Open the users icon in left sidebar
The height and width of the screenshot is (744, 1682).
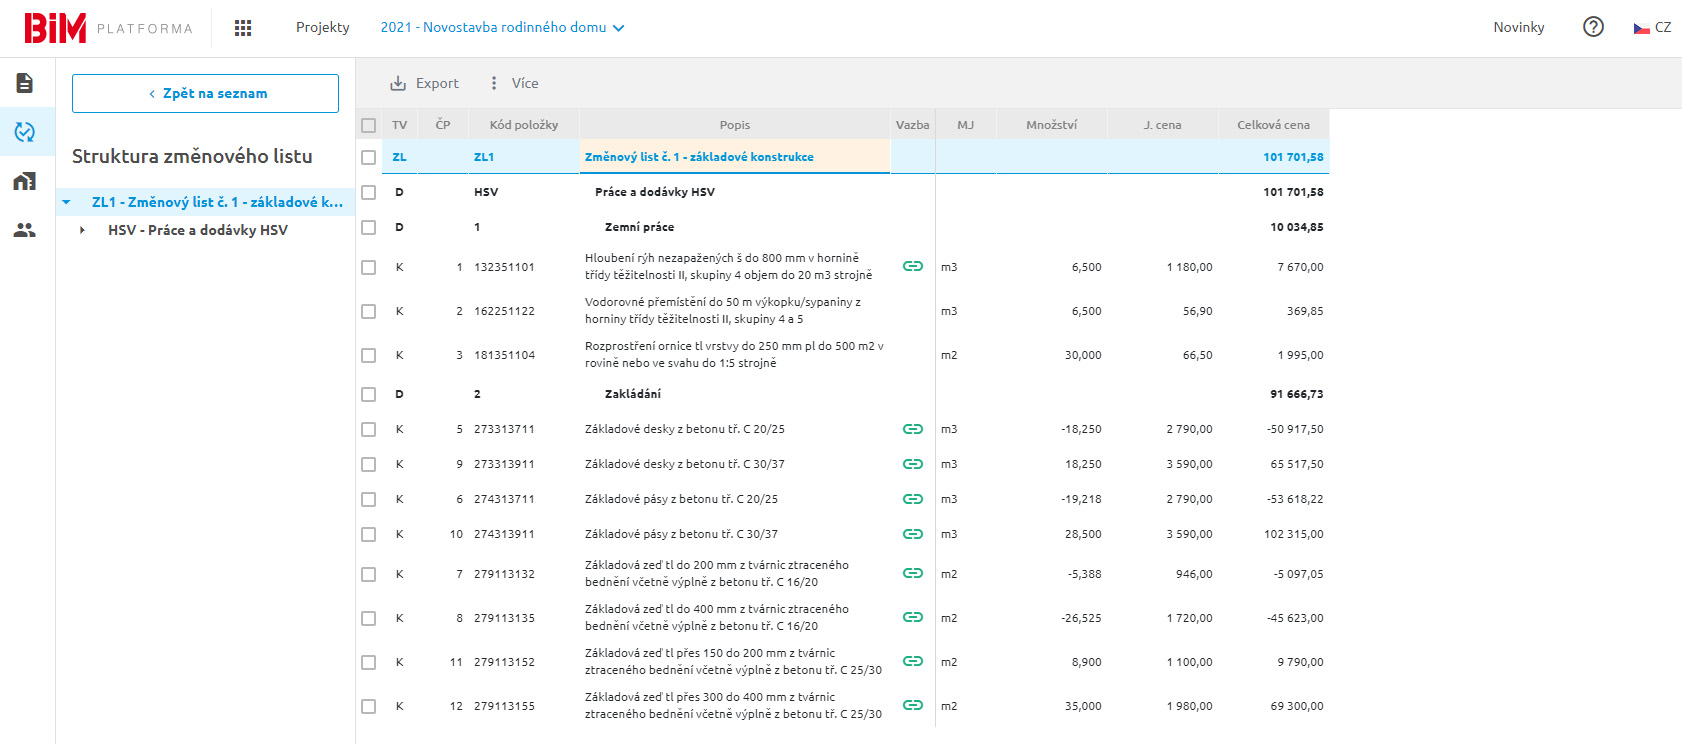coord(25,230)
